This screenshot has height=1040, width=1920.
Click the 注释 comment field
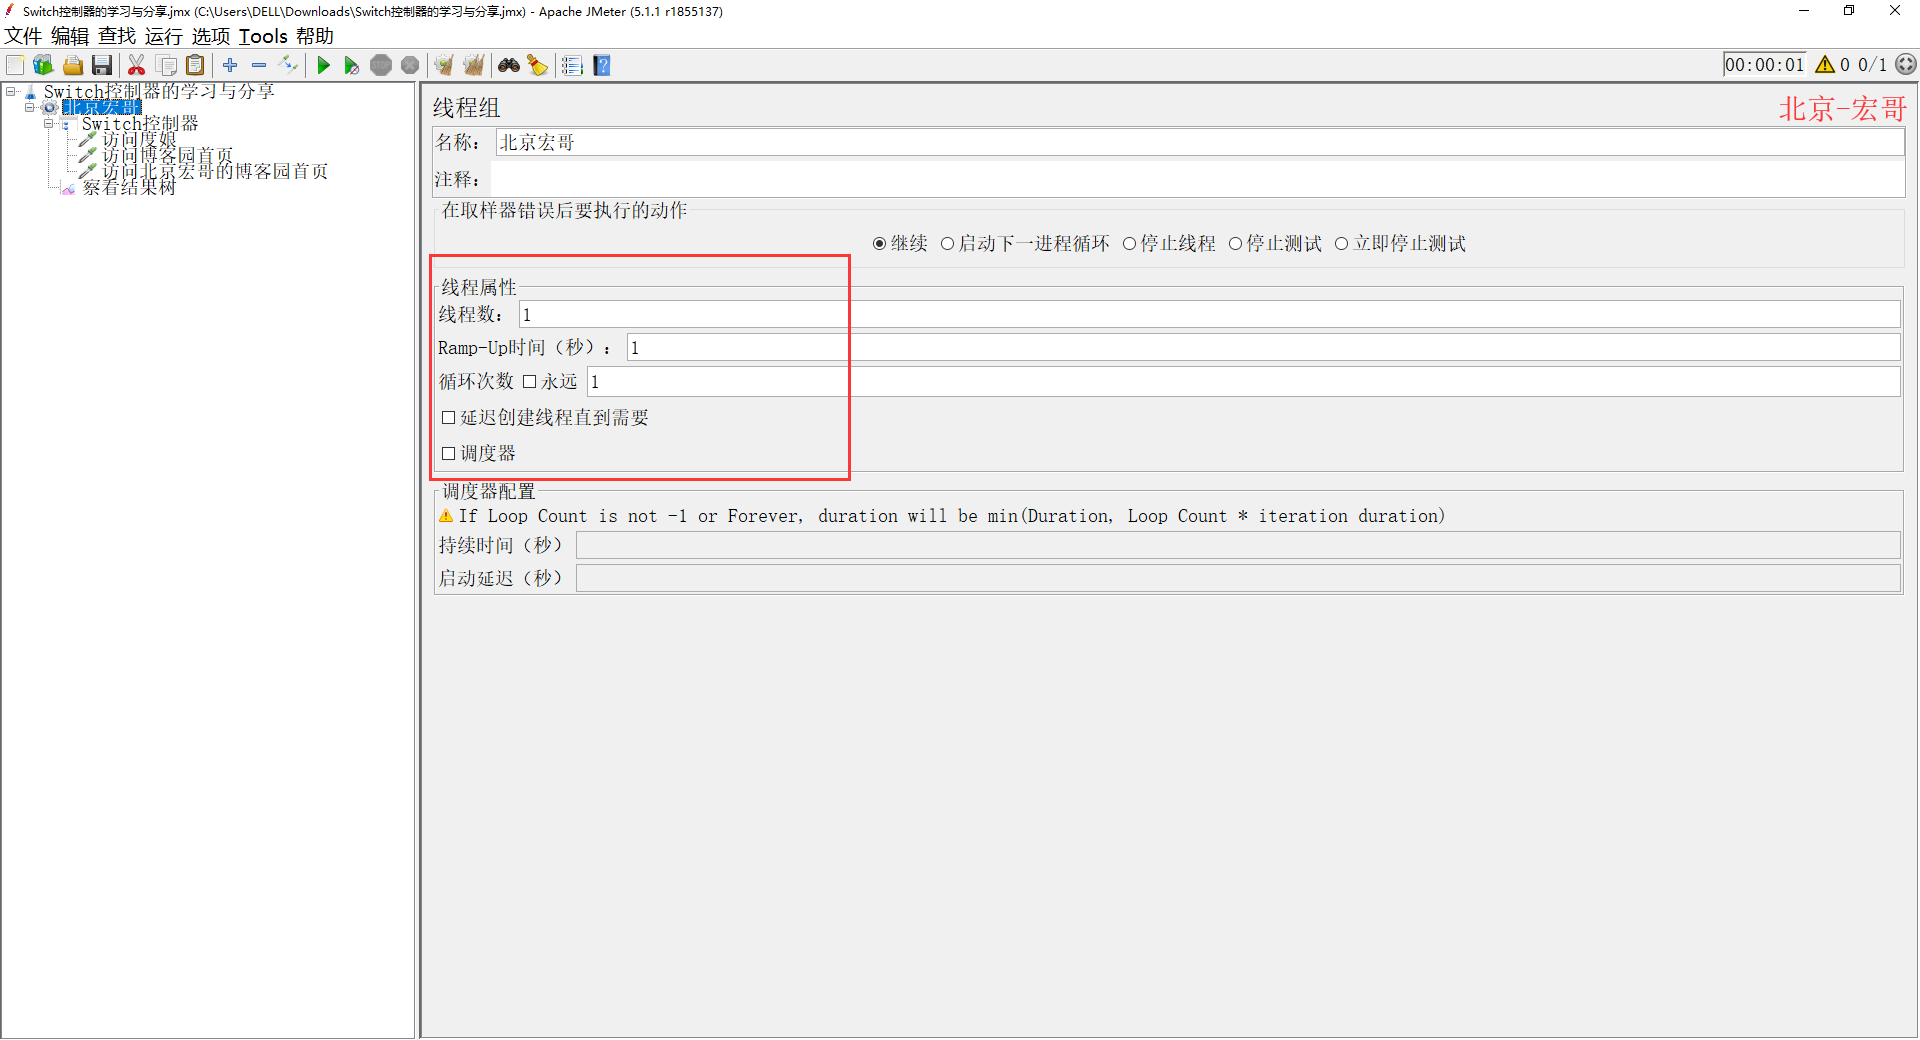pyautogui.click(x=1197, y=180)
